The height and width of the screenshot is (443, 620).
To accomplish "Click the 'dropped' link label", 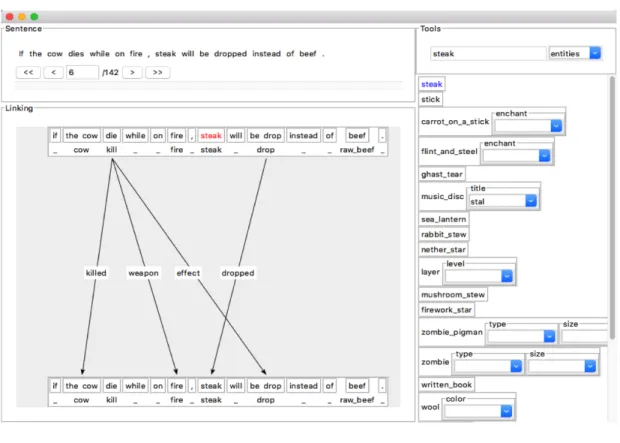I will 238,273.
